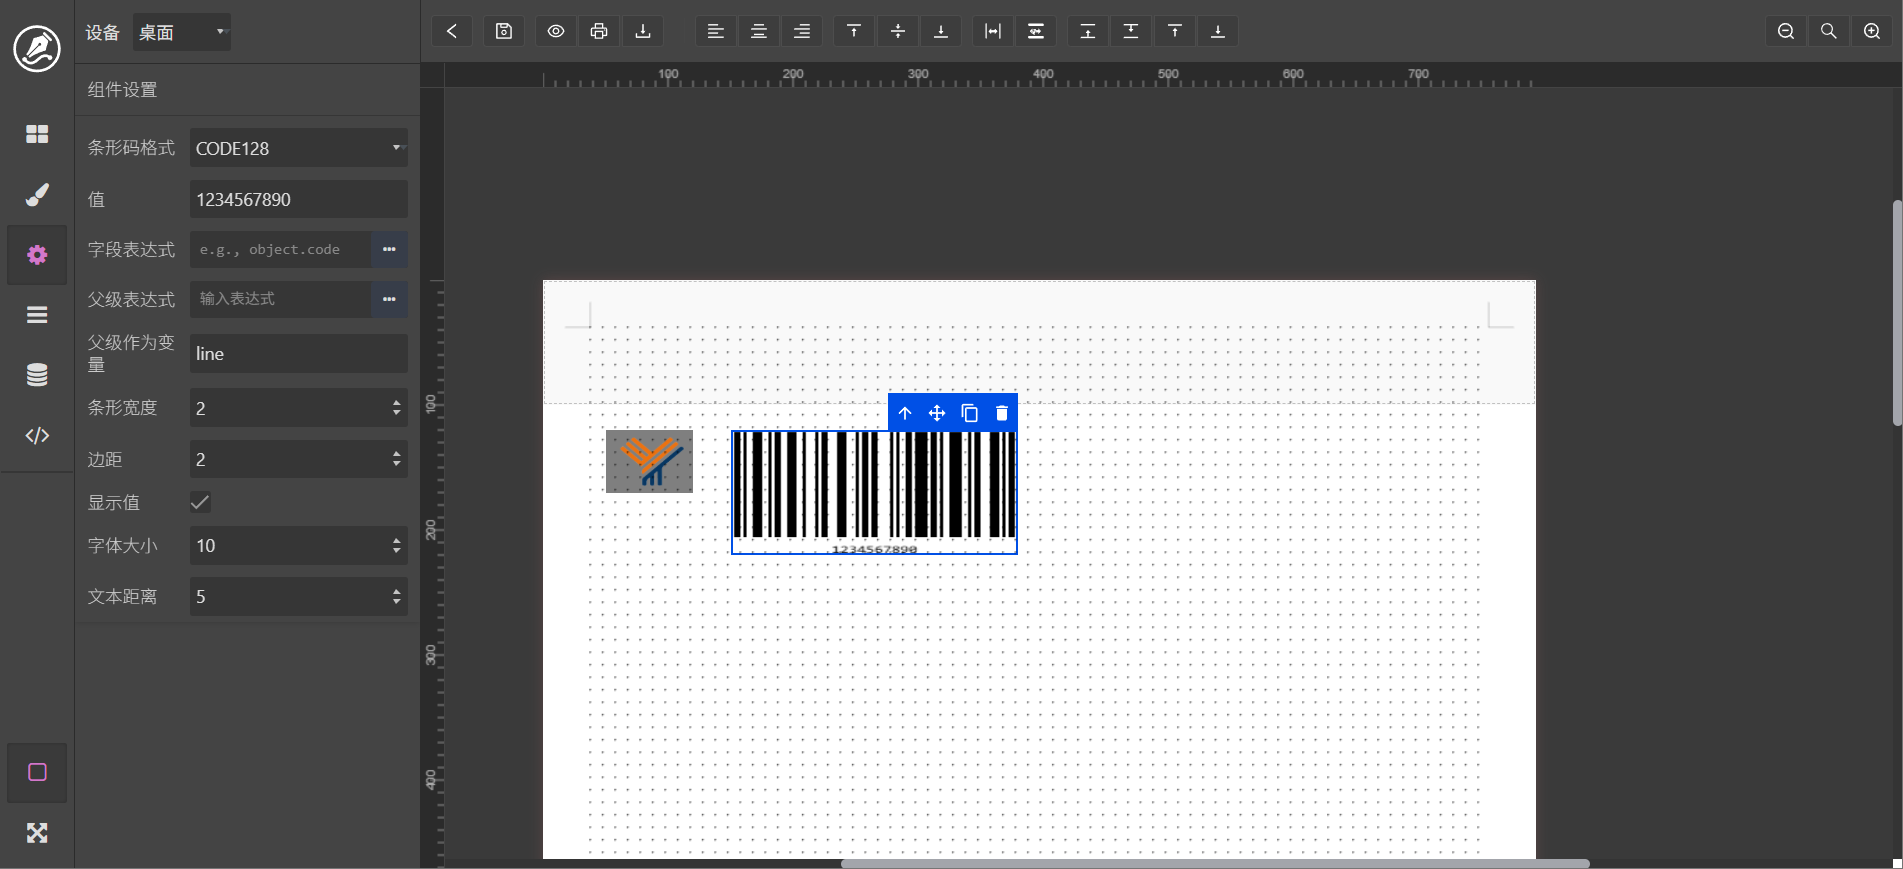Toggle the pink square outline button
Screen dimensions: 1903x869
[37, 772]
